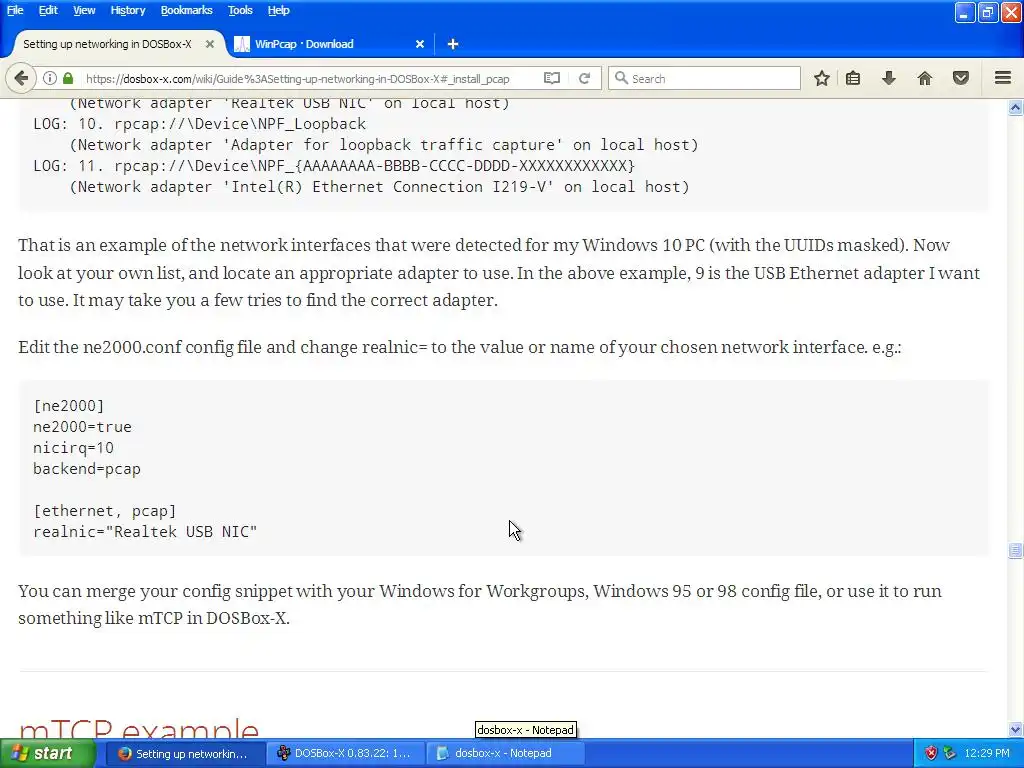
Task: Click the '[ethernet, pcap]' code line
Action: tap(104, 511)
